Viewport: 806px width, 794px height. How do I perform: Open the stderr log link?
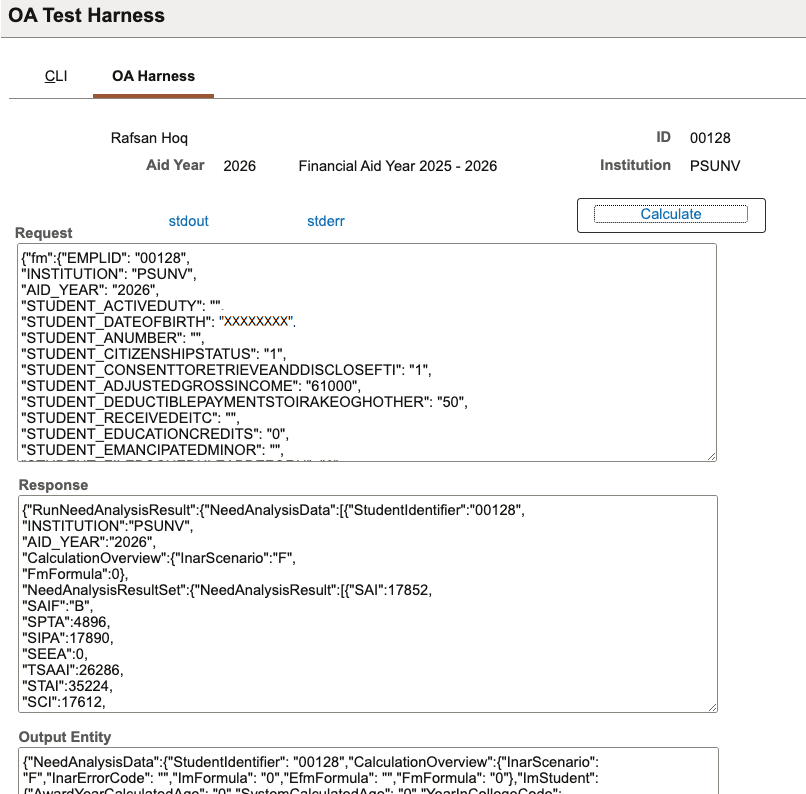(x=326, y=221)
